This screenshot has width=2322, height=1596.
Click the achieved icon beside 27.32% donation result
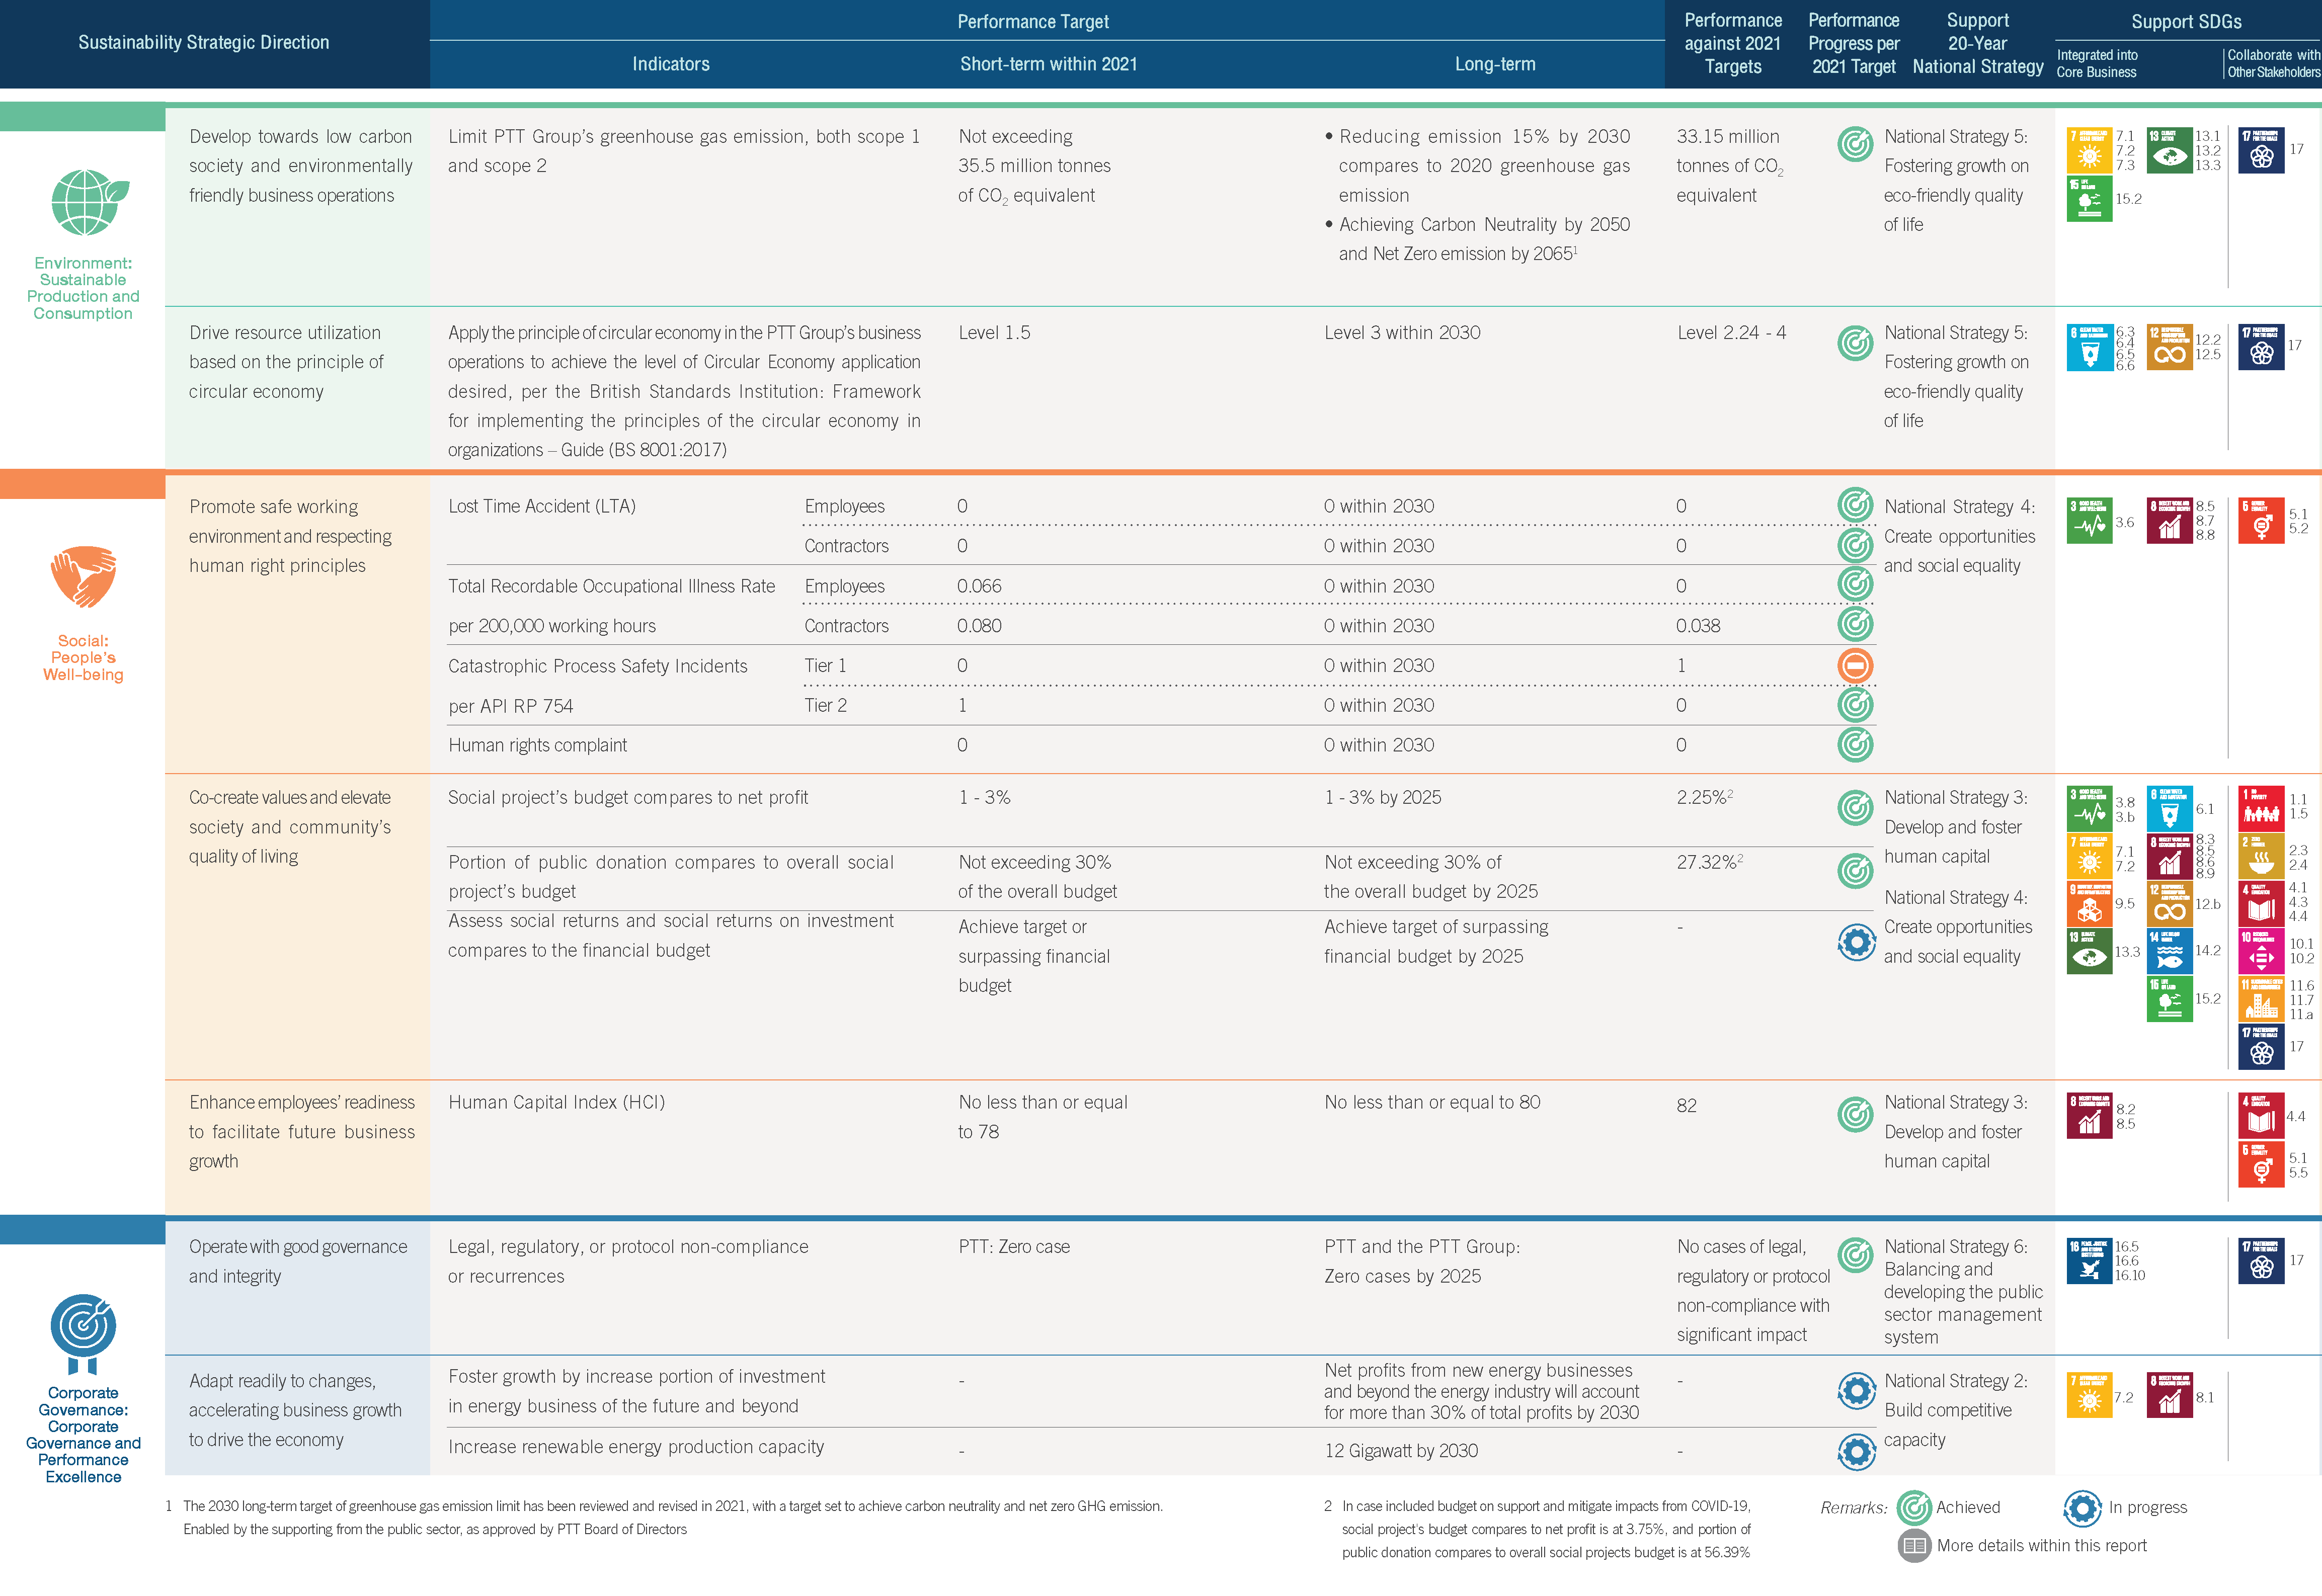tap(1855, 871)
